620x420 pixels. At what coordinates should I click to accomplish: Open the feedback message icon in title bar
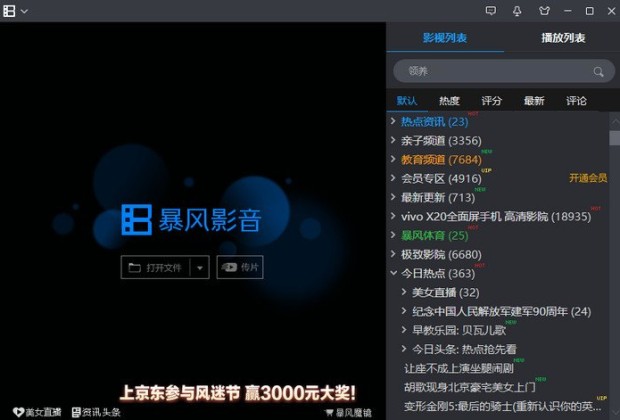click(491, 11)
